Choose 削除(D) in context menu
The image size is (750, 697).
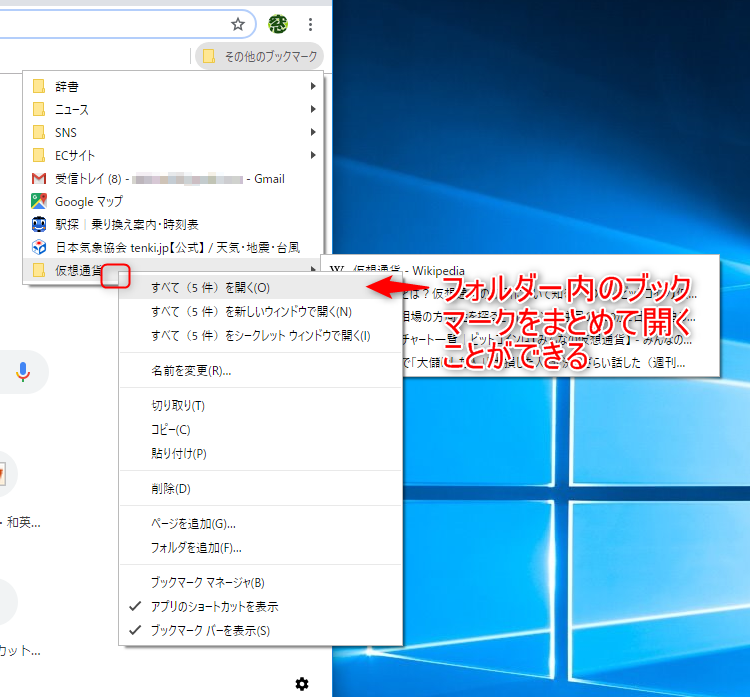[x=260, y=488]
